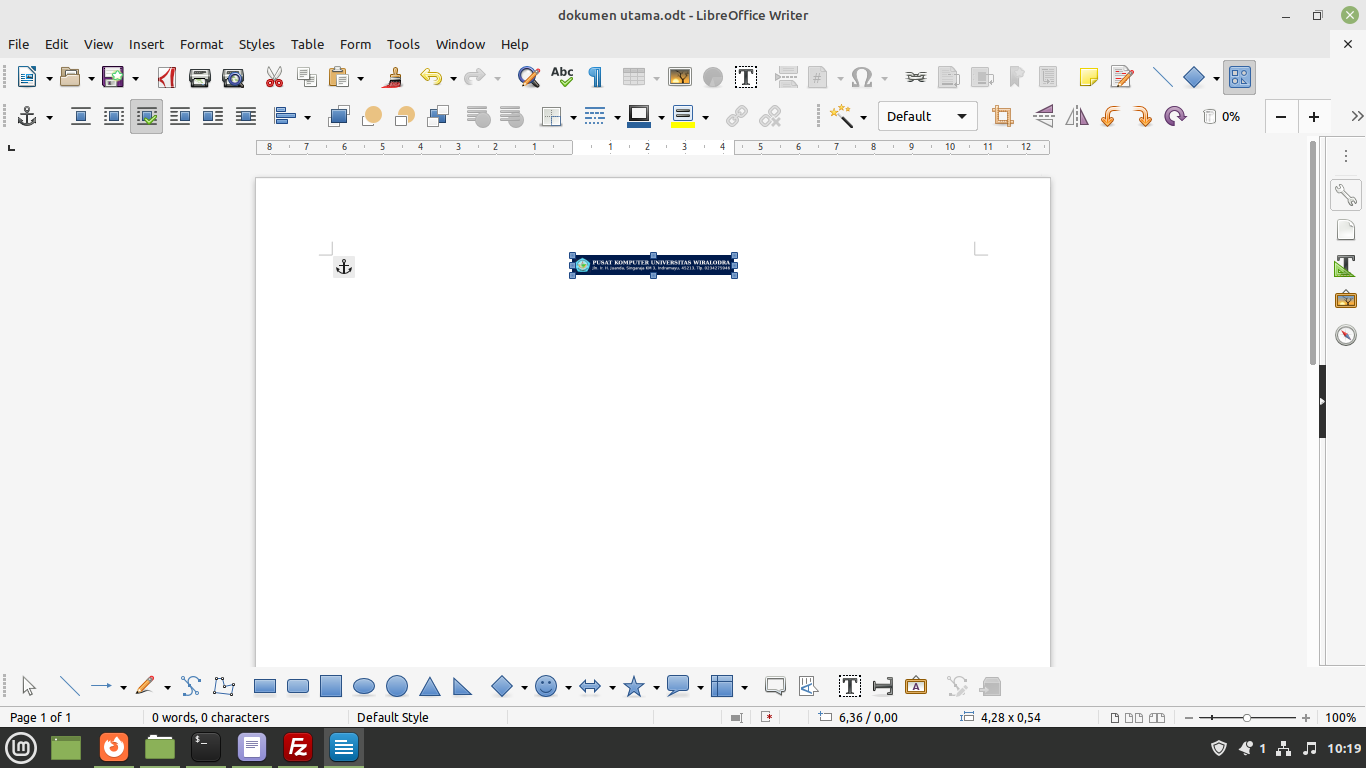The image size is (1366, 768).
Task: Select wrap None (wrap off)
Action: coord(81,117)
